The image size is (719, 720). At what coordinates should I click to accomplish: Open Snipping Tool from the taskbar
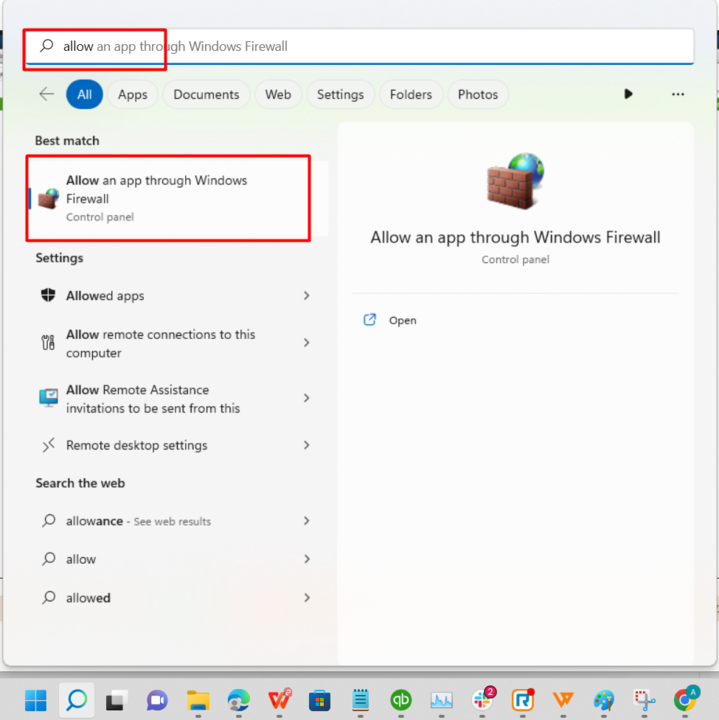[645, 700]
